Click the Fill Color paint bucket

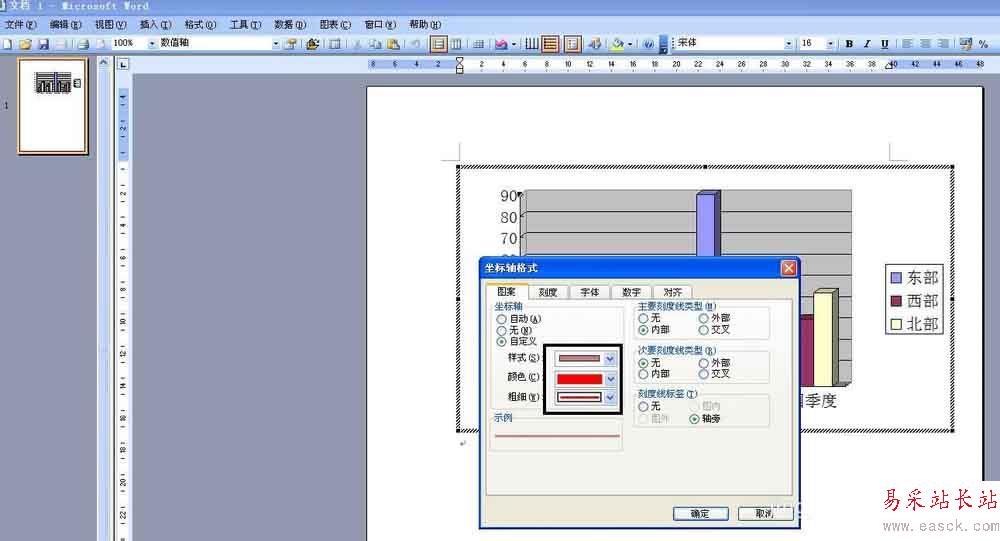617,44
